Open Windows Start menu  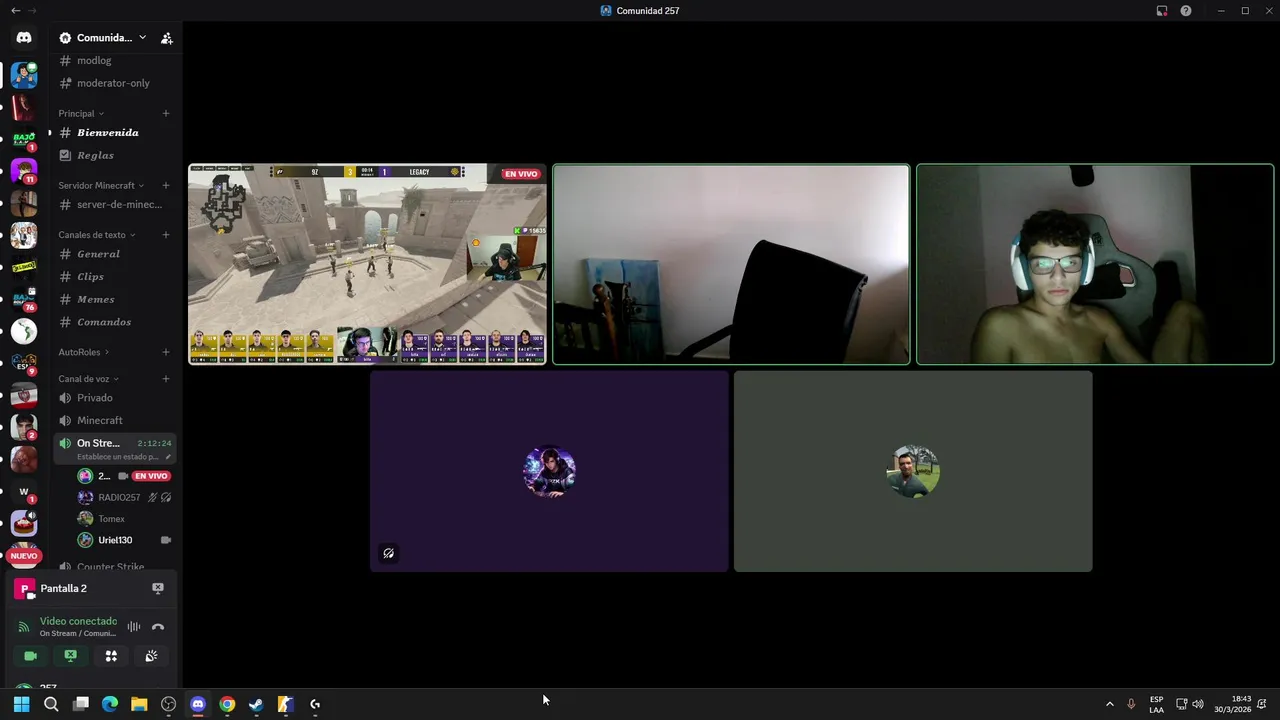click(x=21, y=704)
